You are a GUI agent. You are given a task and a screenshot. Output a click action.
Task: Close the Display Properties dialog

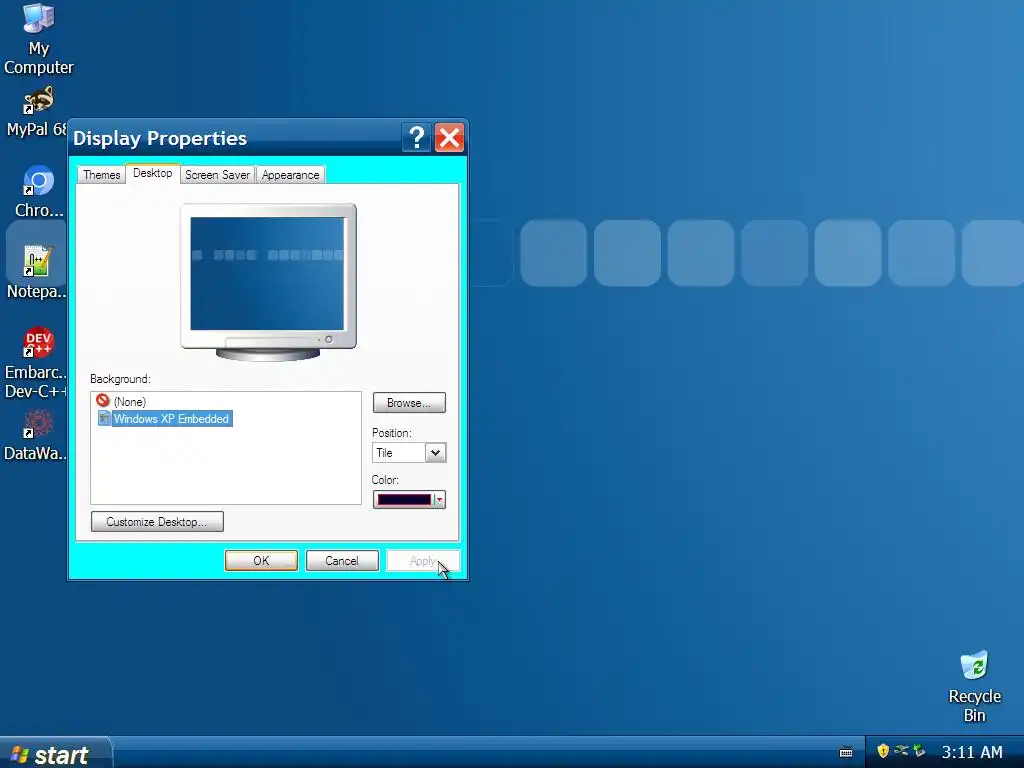pos(449,138)
